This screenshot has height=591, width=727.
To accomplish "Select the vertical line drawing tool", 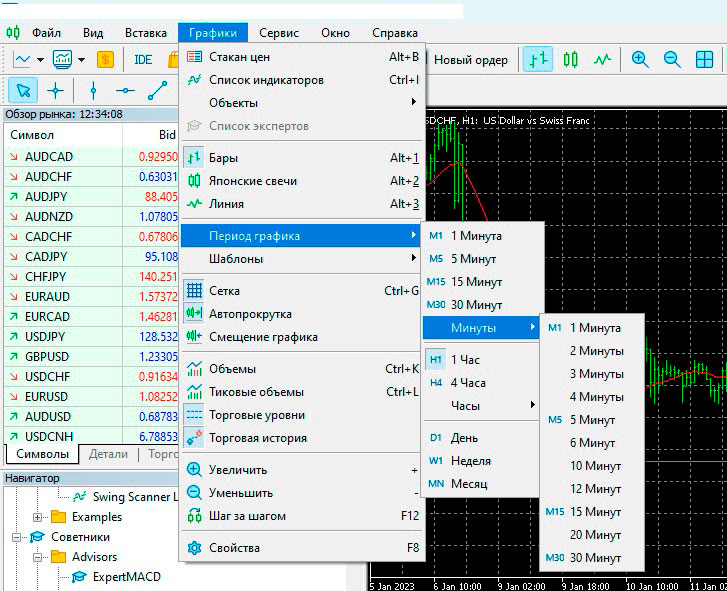I will 93,90.
